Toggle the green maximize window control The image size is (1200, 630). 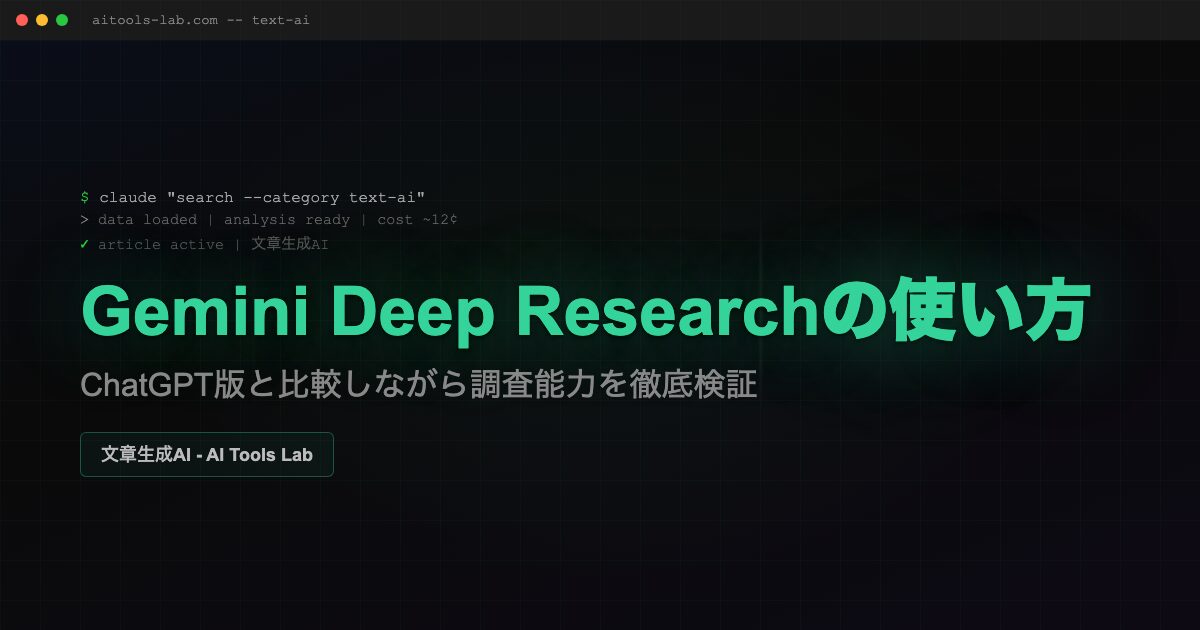pyautogui.click(x=62, y=18)
